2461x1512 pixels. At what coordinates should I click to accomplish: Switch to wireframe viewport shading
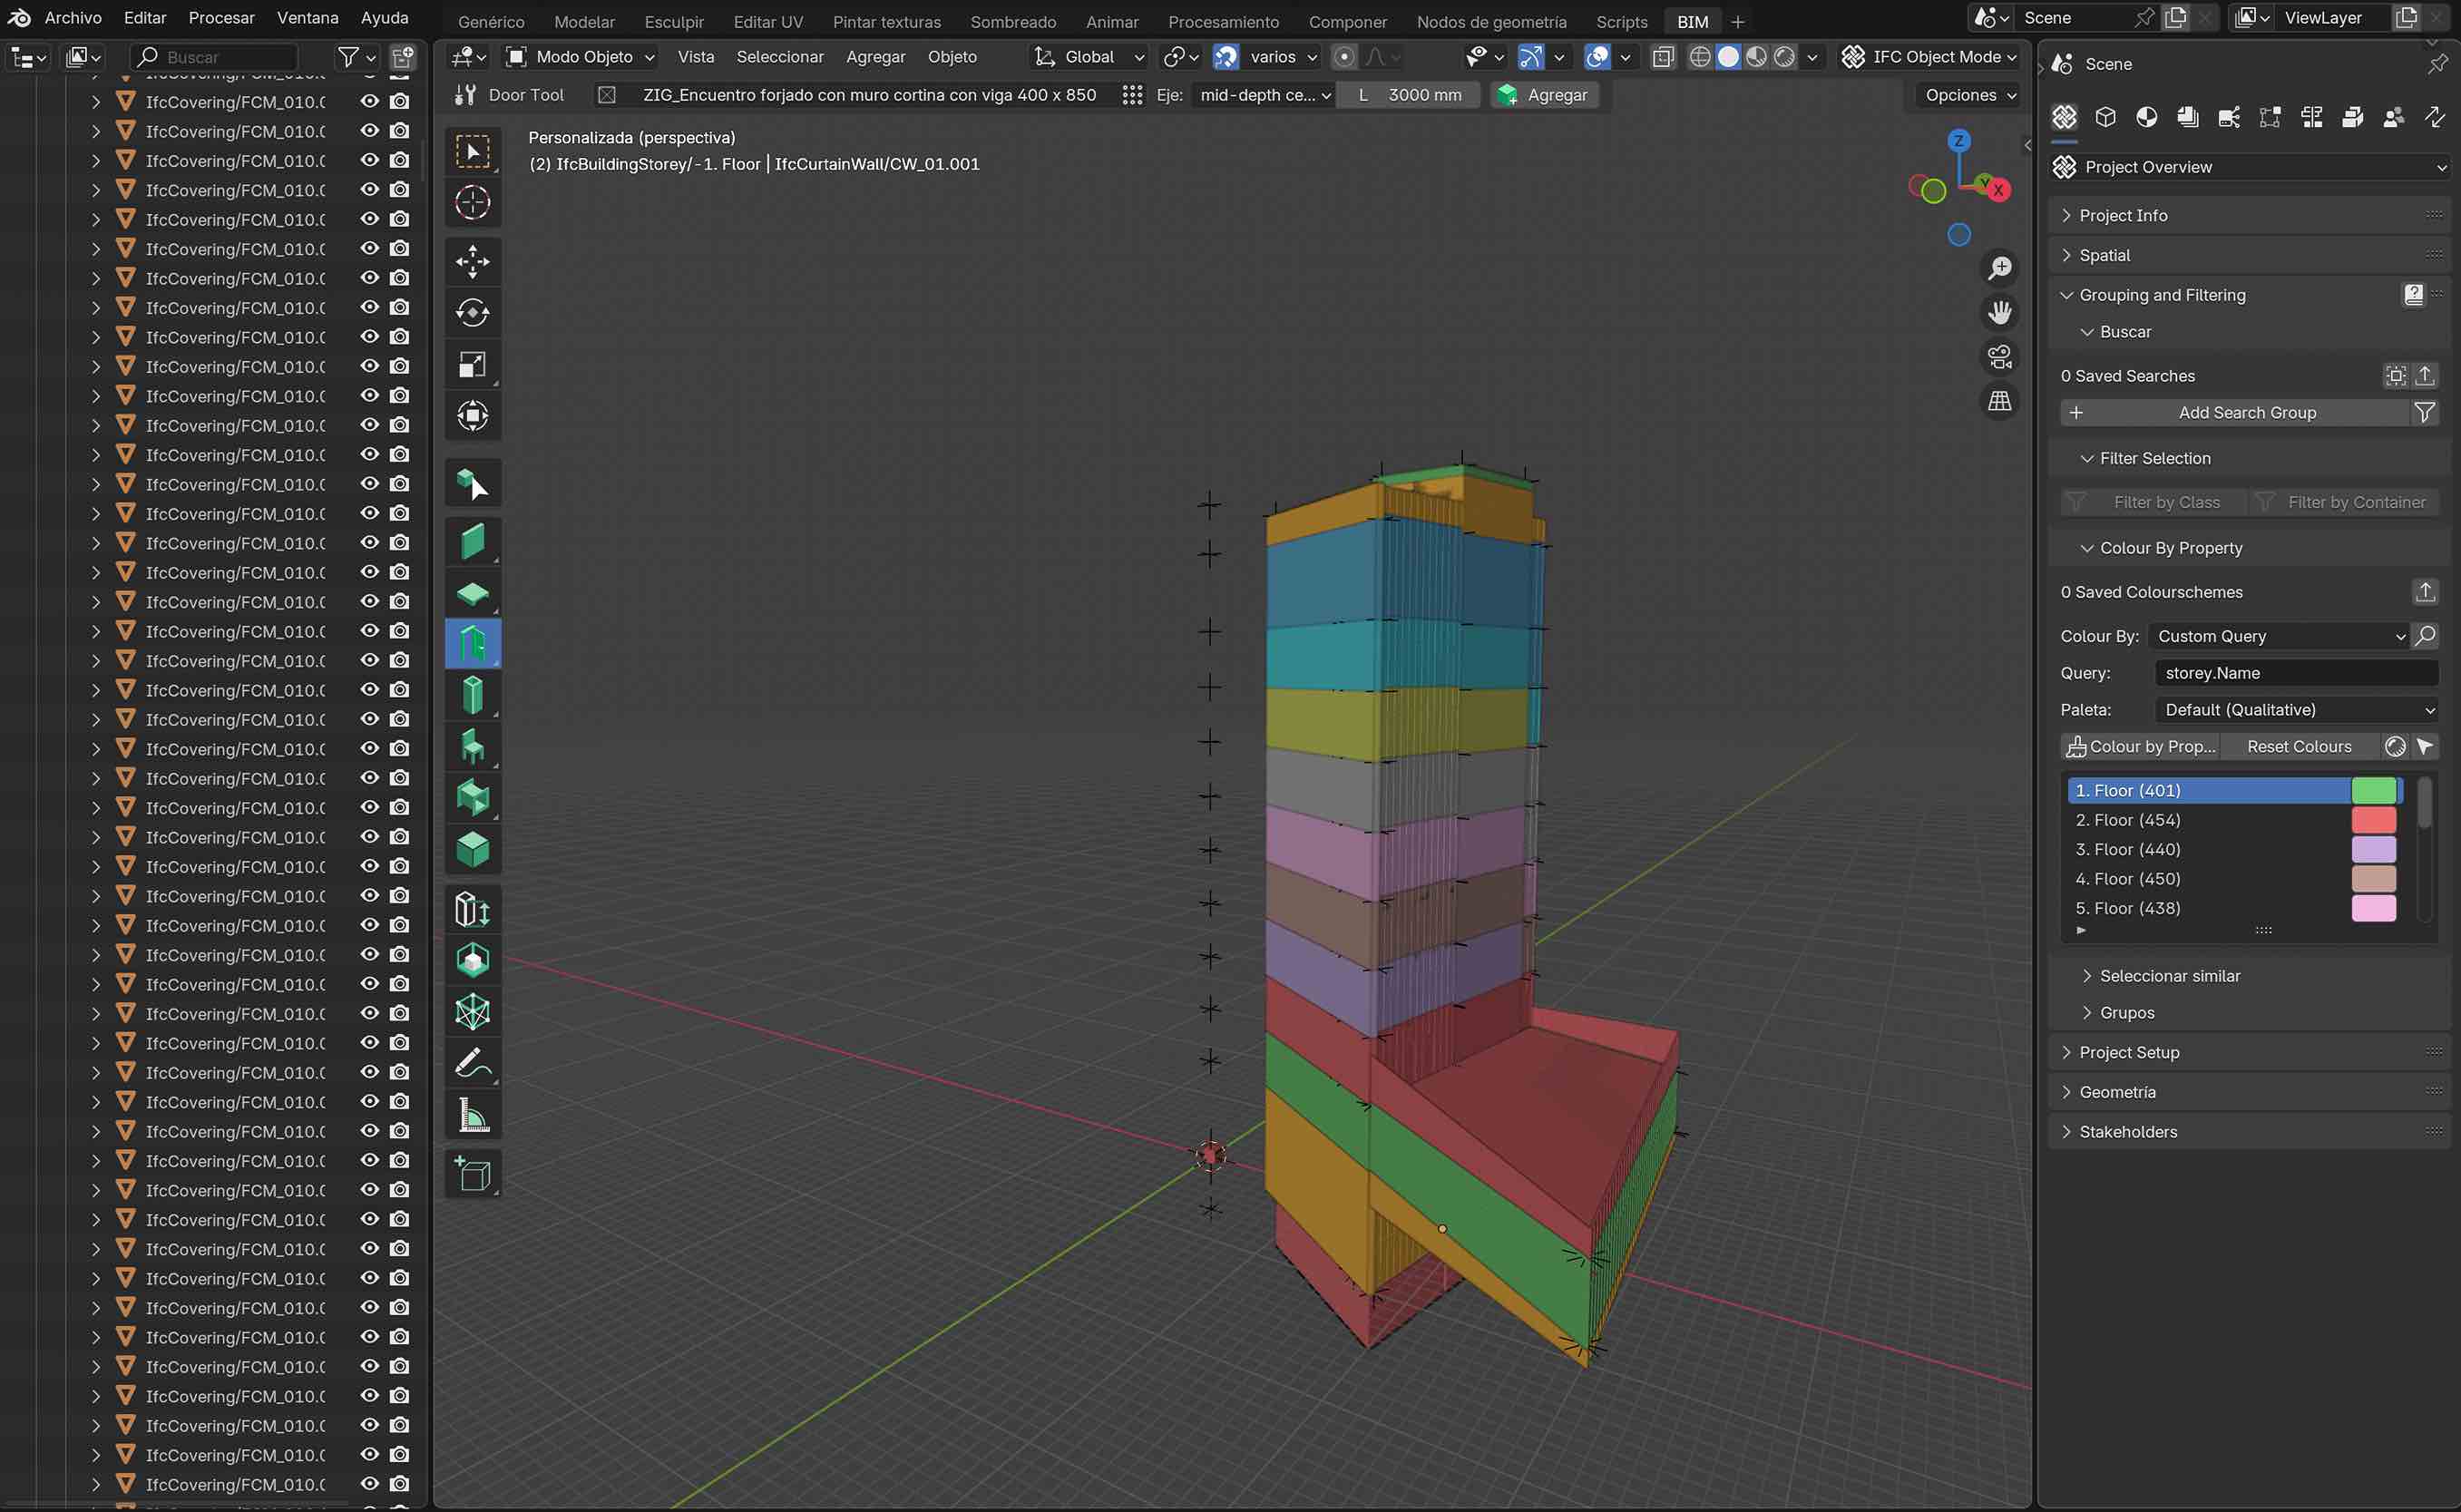coord(1700,57)
